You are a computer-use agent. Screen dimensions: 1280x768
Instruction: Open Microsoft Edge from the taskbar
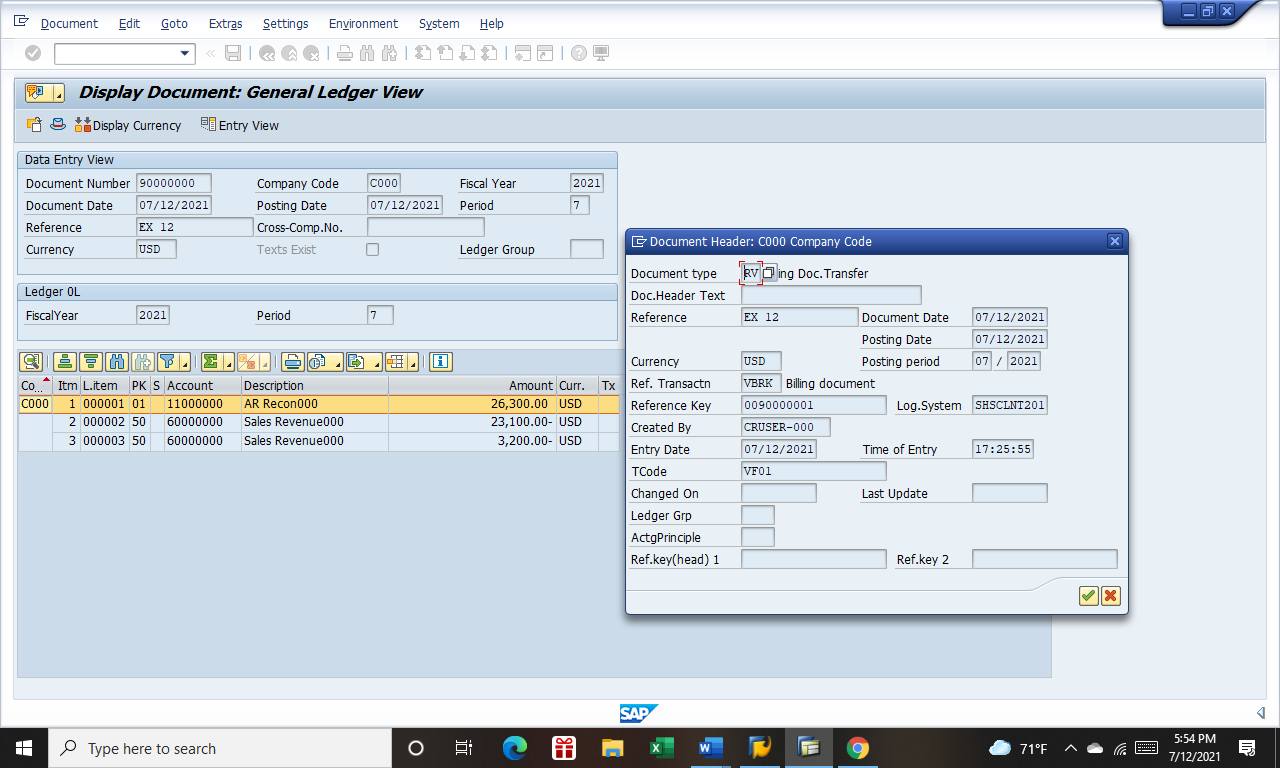[x=515, y=748]
